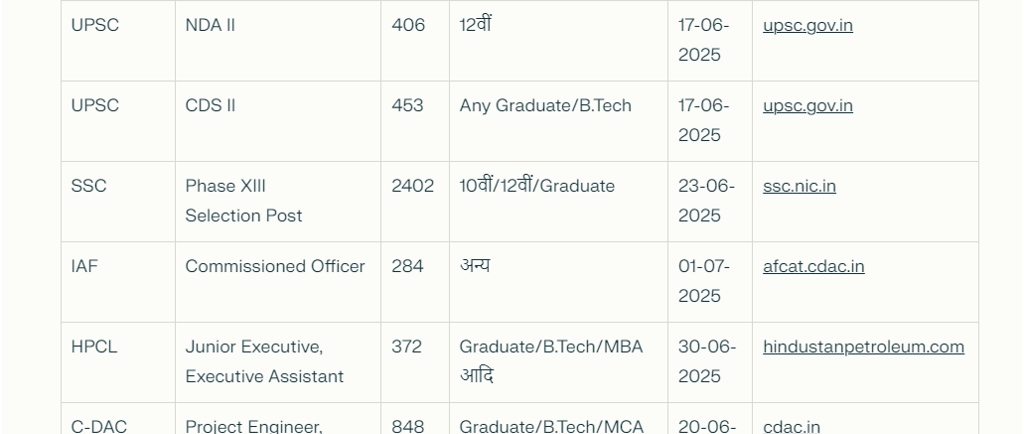
Task: Click the cdac.in link in C-DAC row
Action: [x=791, y=427]
